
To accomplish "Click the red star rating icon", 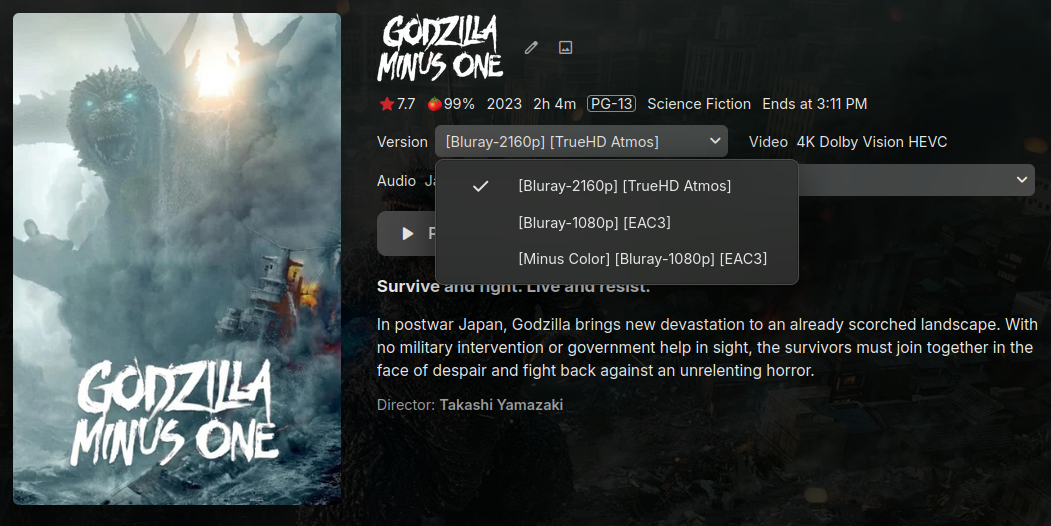I will pyautogui.click(x=386, y=104).
